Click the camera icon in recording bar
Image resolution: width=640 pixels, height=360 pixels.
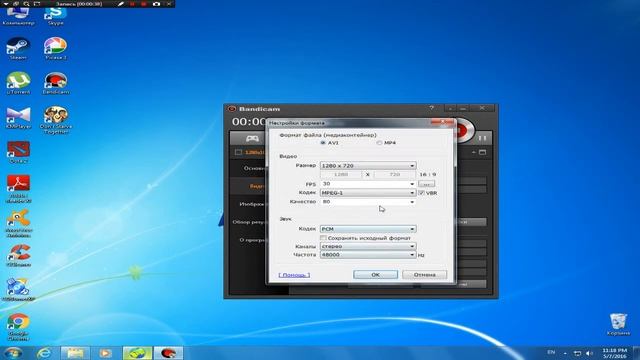tap(156, 4)
